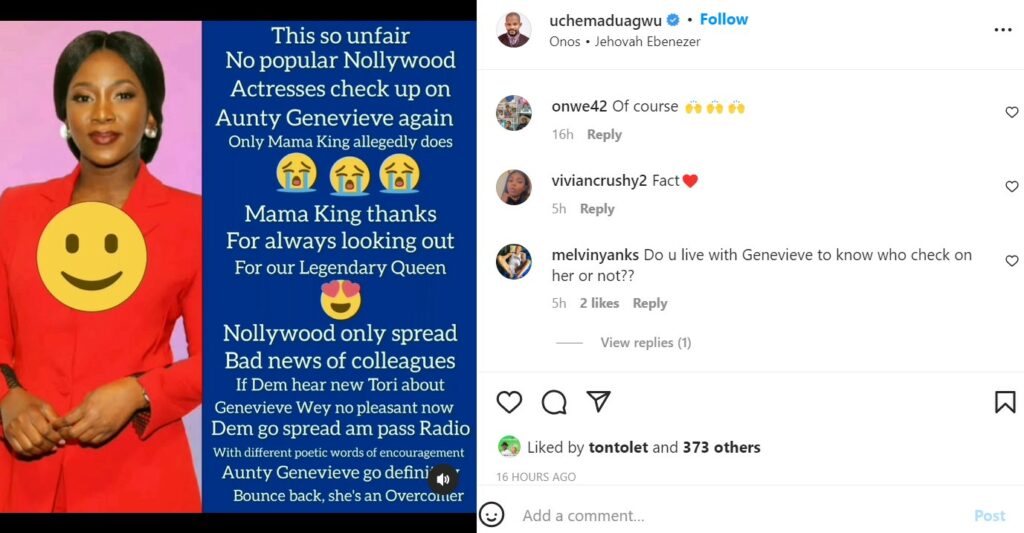
Task: Open more options three-dot menu
Action: point(1003,30)
